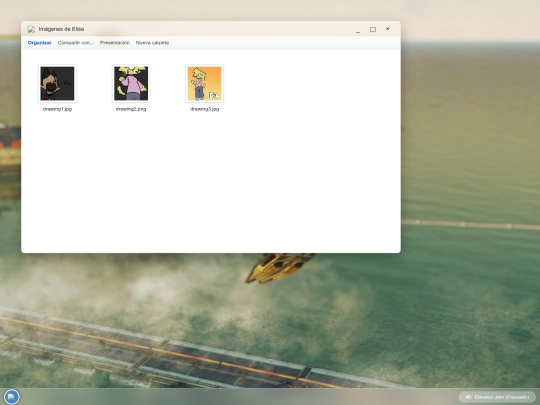Select the drawing3.jpg thumbnail
The image size is (540, 405).
(205, 83)
